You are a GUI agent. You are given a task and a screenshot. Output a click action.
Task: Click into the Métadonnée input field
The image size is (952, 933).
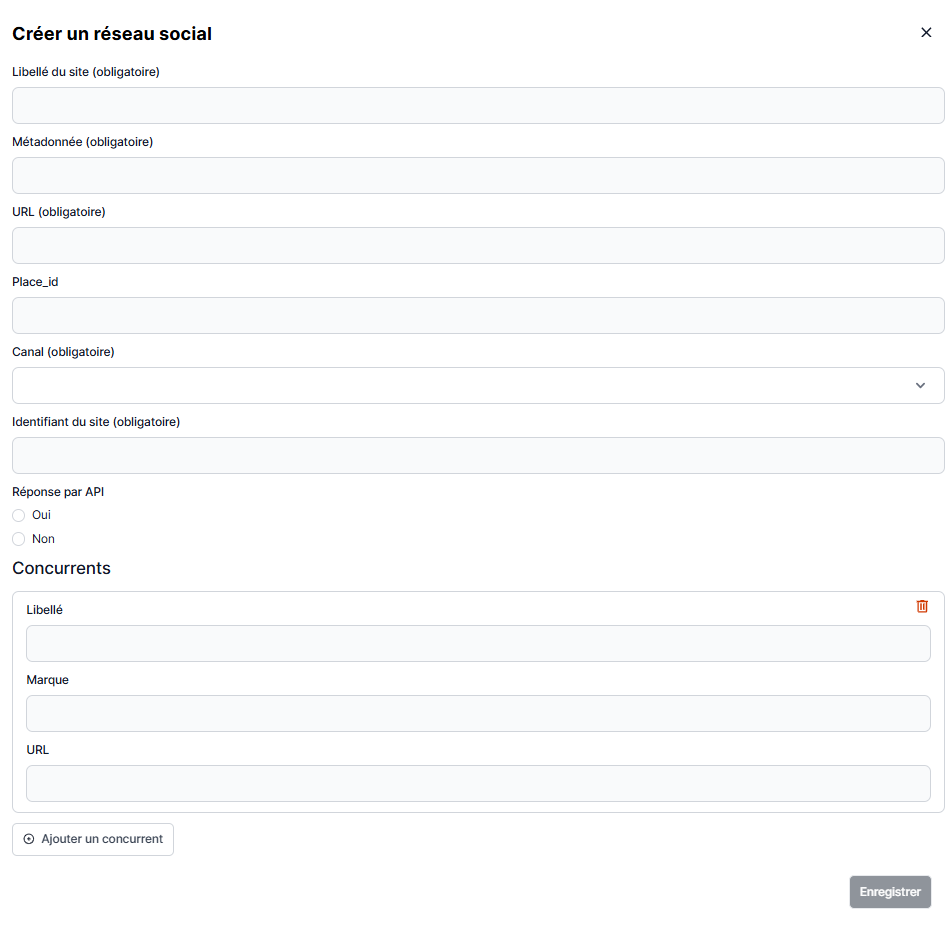pos(478,176)
